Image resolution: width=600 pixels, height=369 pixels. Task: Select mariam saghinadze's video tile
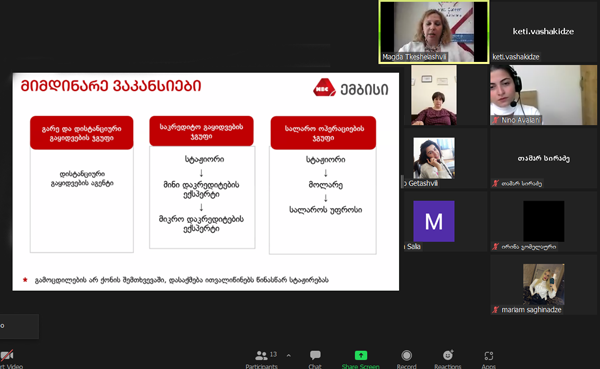pyautogui.click(x=543, y=285)
